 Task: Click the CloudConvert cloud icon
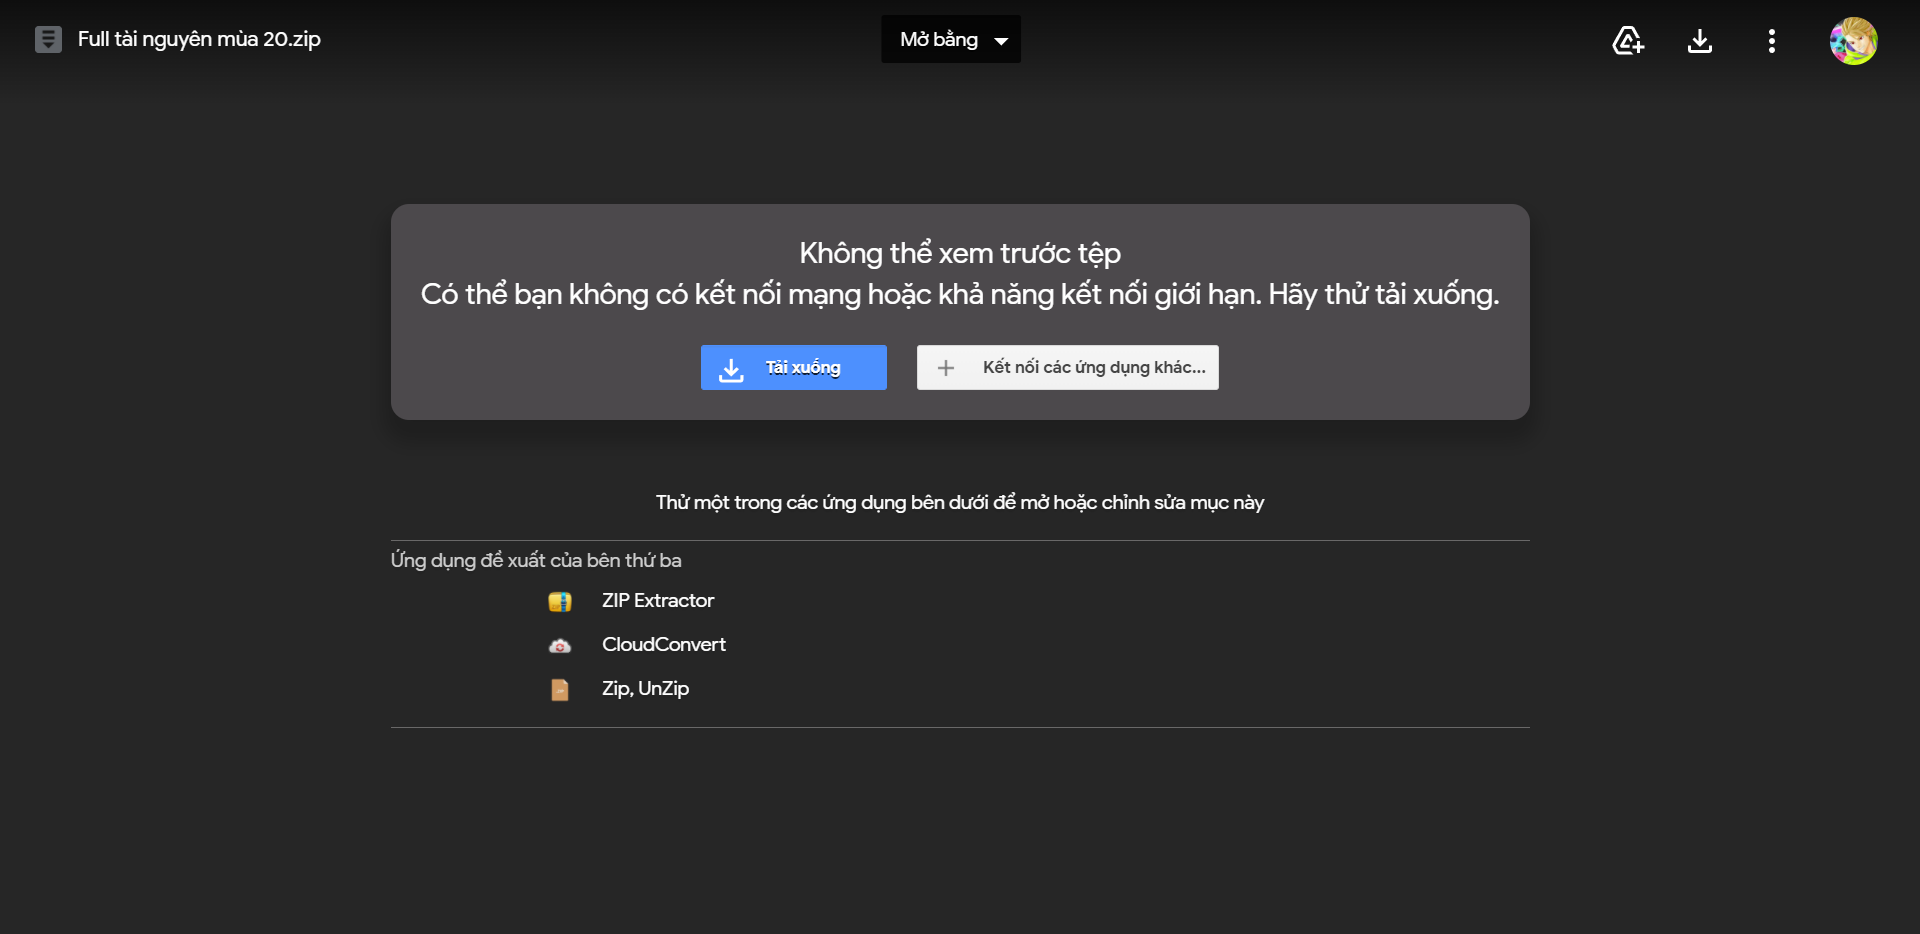click(560, 646)
